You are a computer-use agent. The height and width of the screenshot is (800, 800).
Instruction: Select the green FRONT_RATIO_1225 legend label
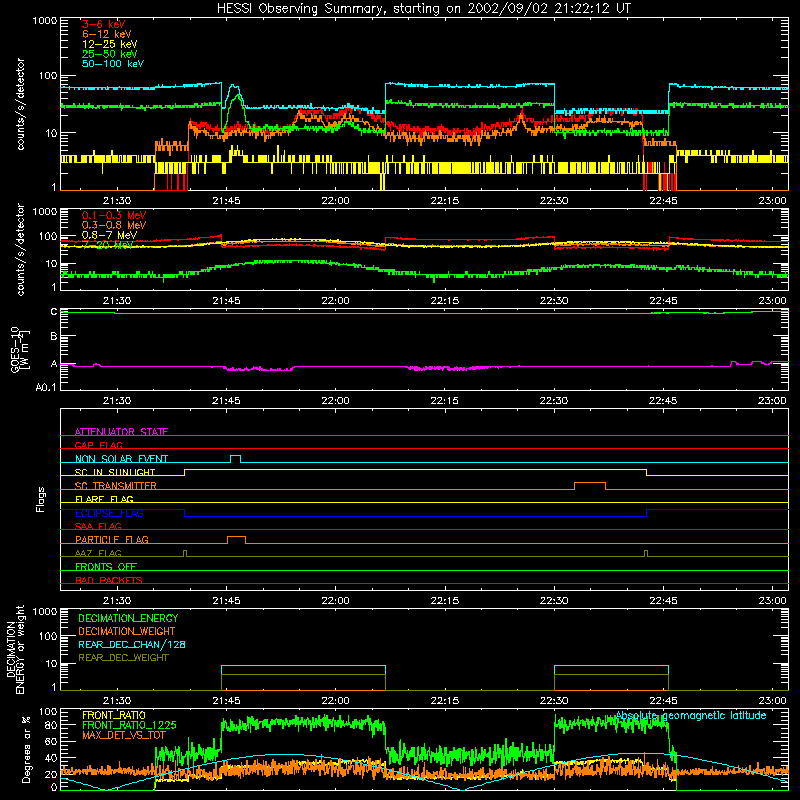tap(129, 725)
